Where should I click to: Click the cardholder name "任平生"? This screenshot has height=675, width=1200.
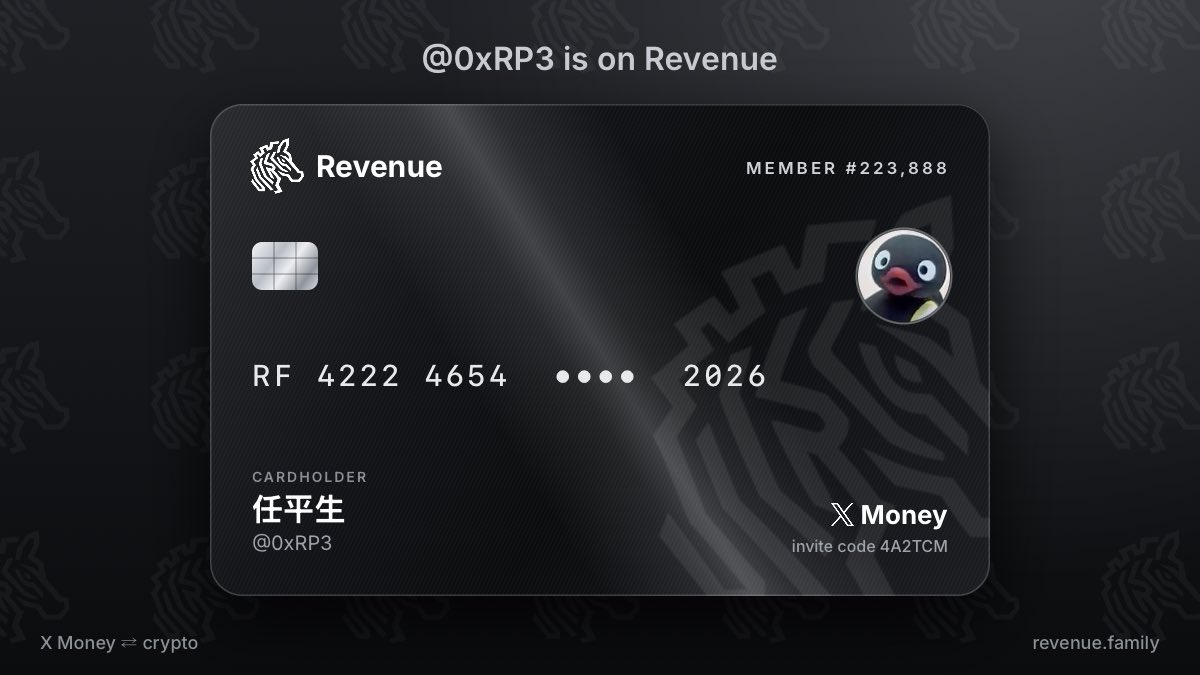tap(298, 510)
